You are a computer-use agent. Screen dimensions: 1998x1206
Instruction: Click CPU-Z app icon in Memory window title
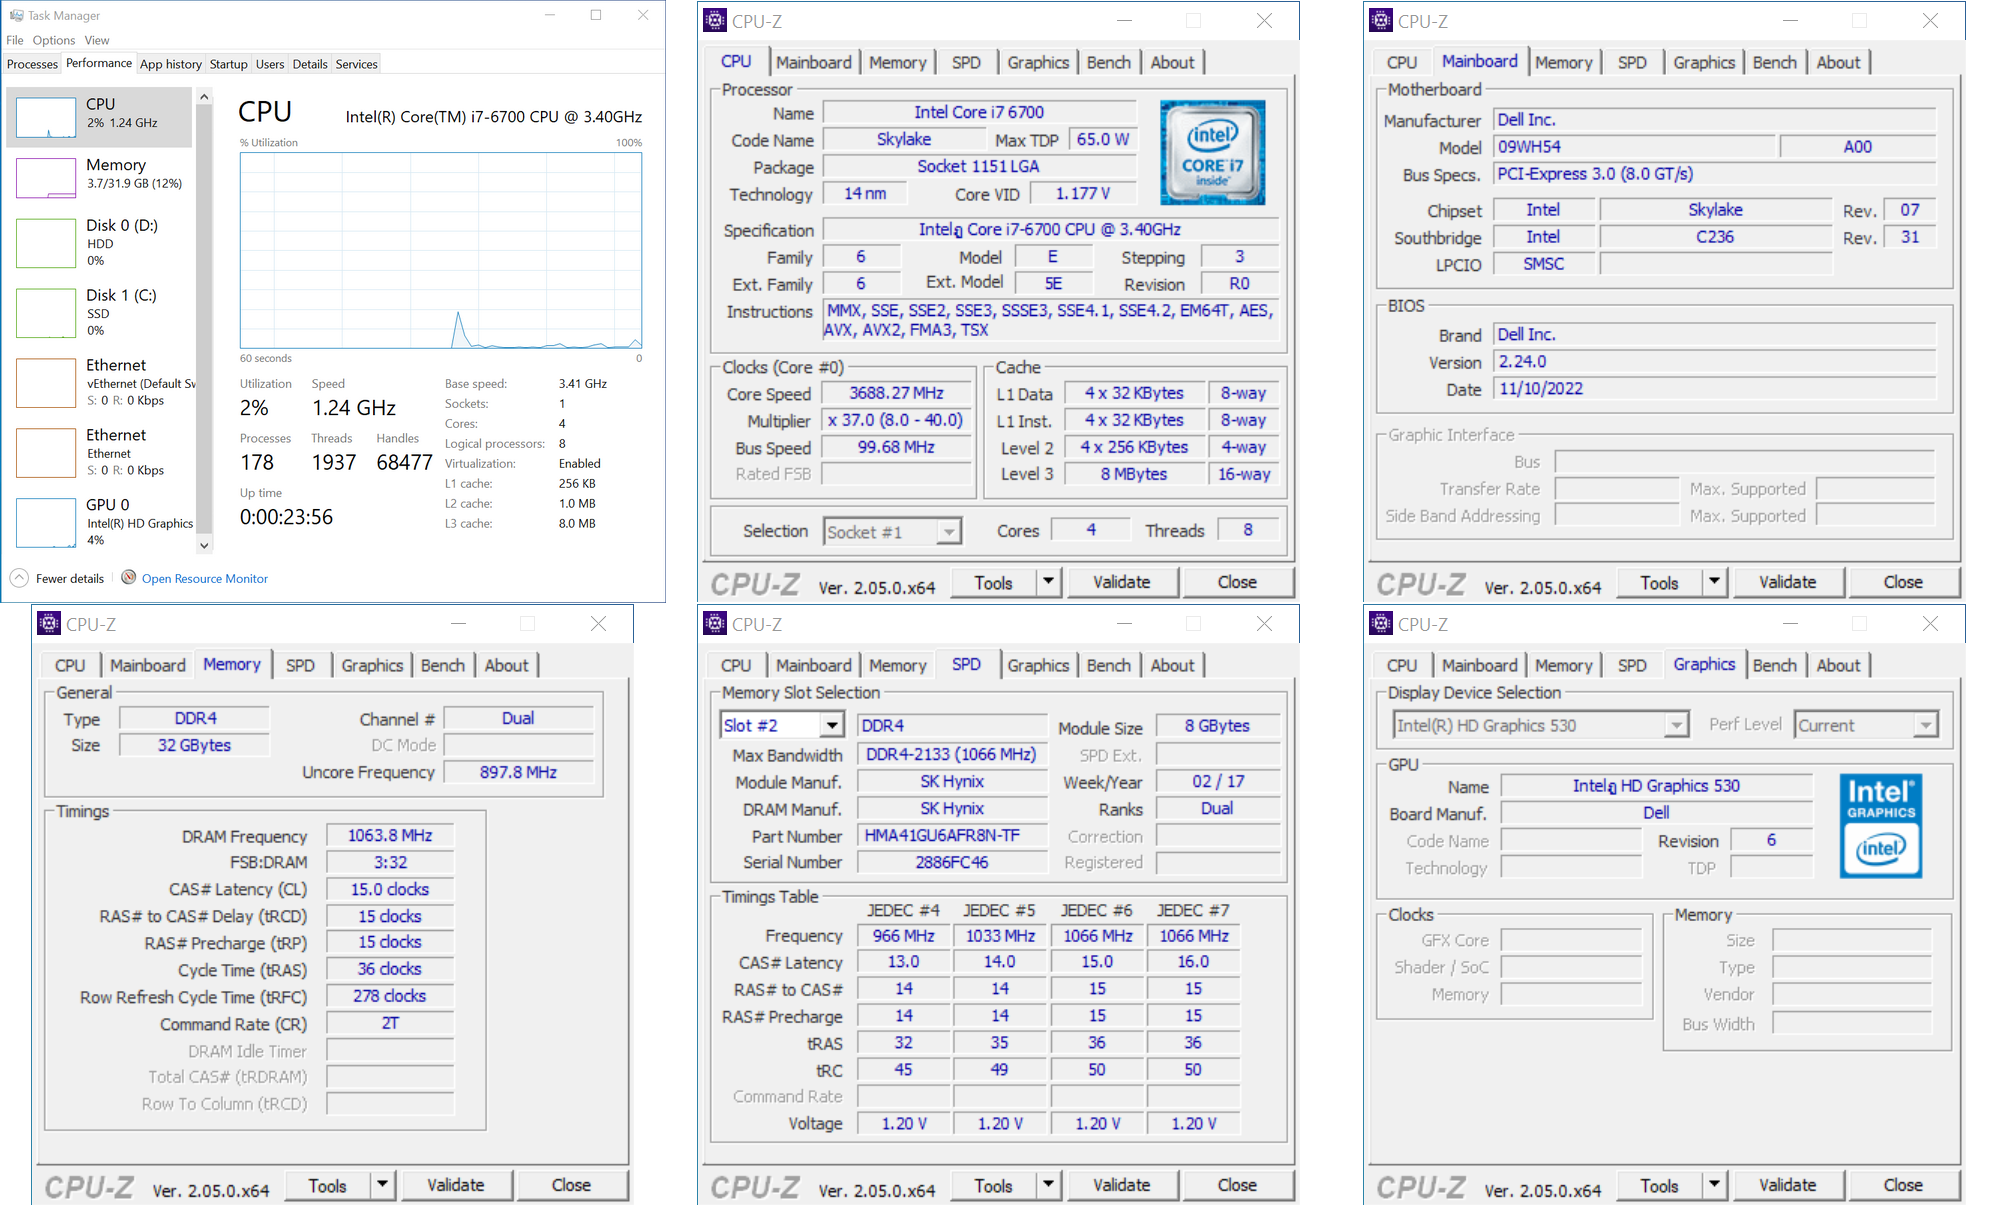click(49, 623)
